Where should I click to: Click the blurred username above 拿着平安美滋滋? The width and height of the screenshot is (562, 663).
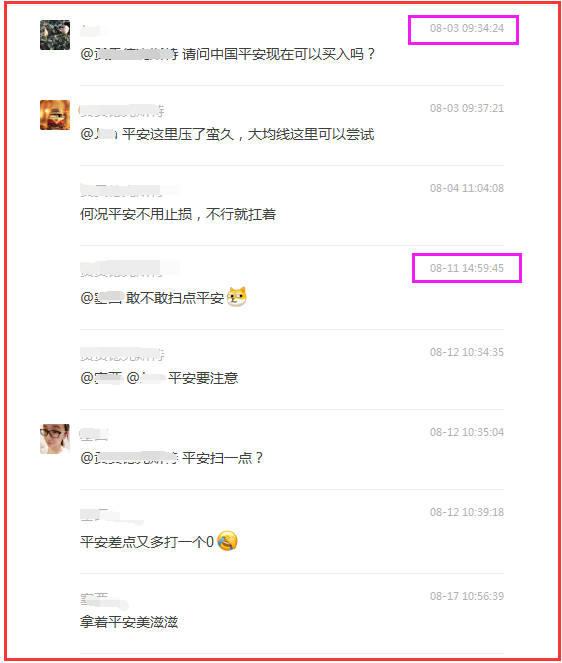pos(104,600)
